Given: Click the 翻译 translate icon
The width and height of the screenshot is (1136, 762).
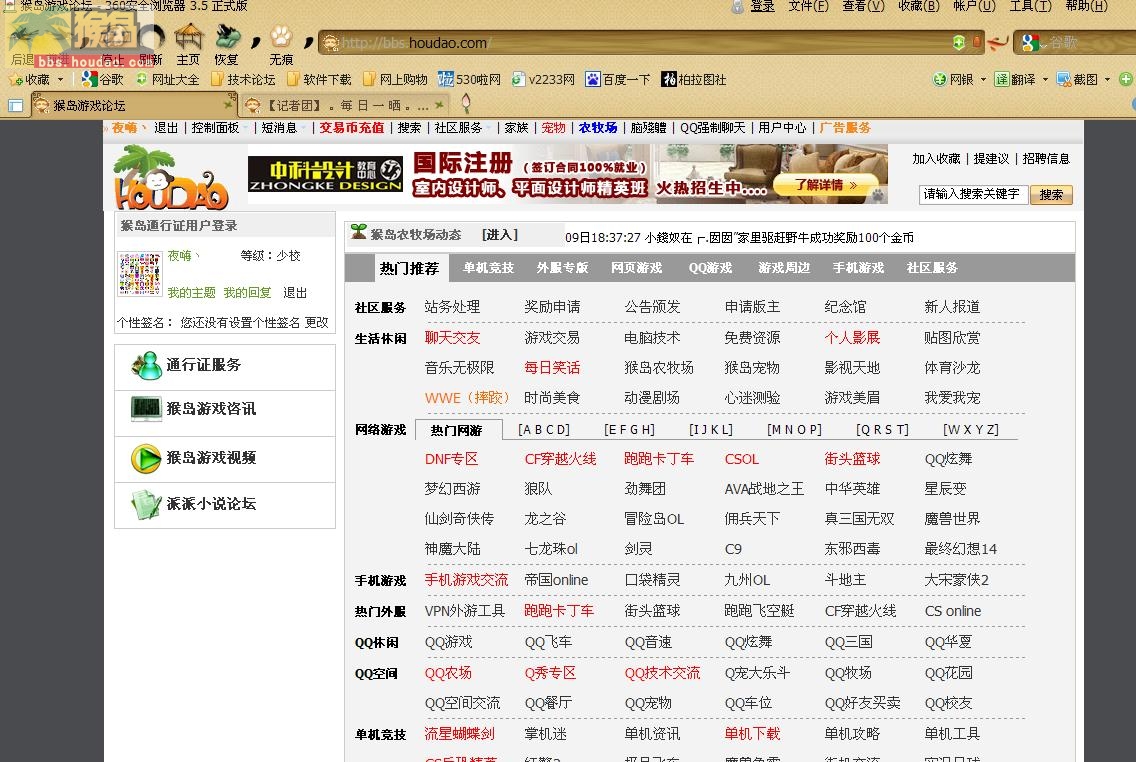Looking at the screenshot, I should [x=1001, y=79].
